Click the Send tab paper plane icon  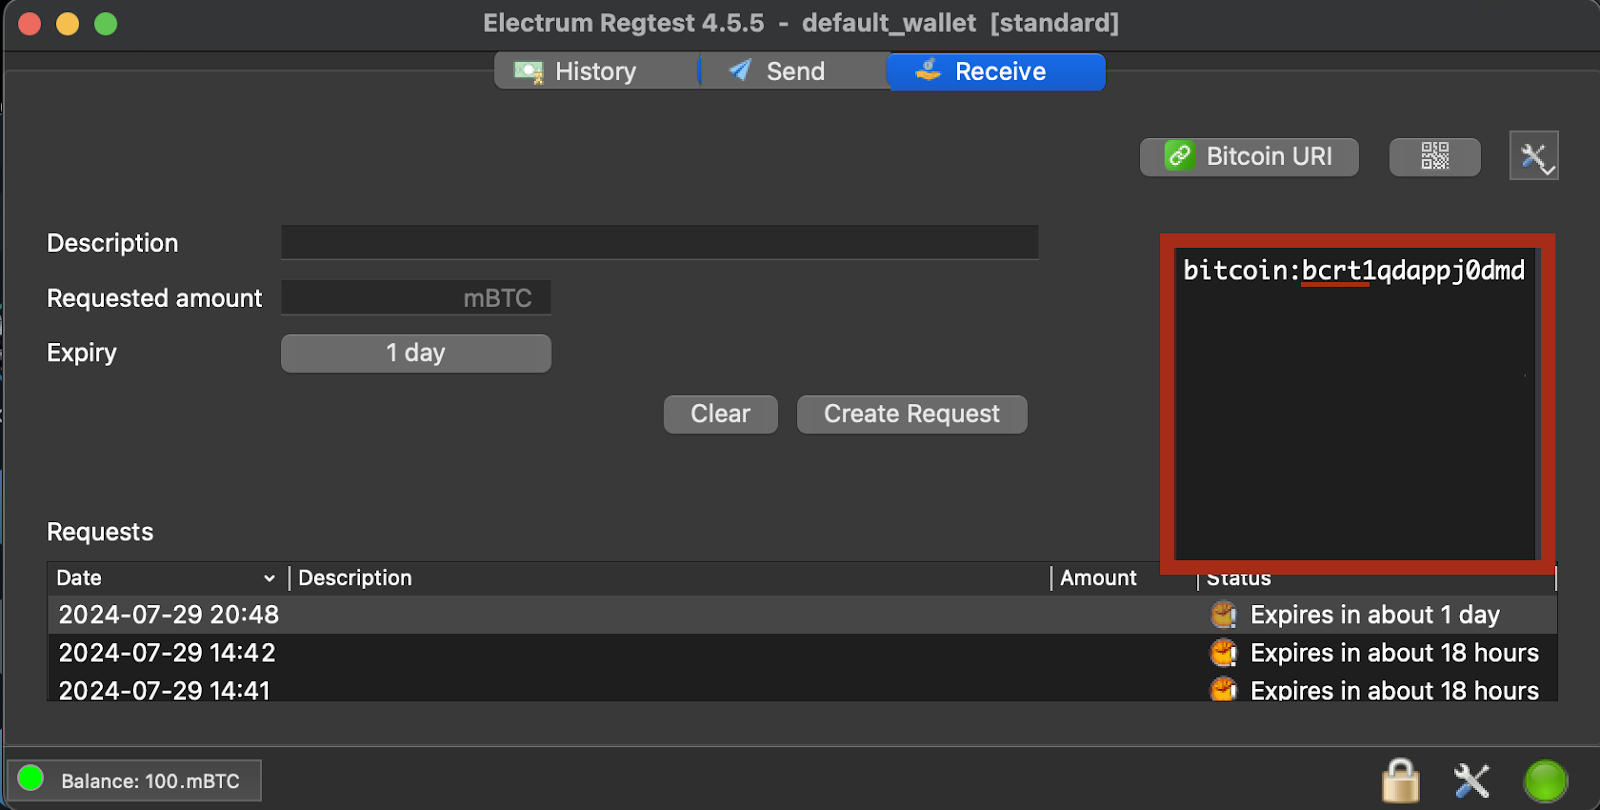point(740,70)
